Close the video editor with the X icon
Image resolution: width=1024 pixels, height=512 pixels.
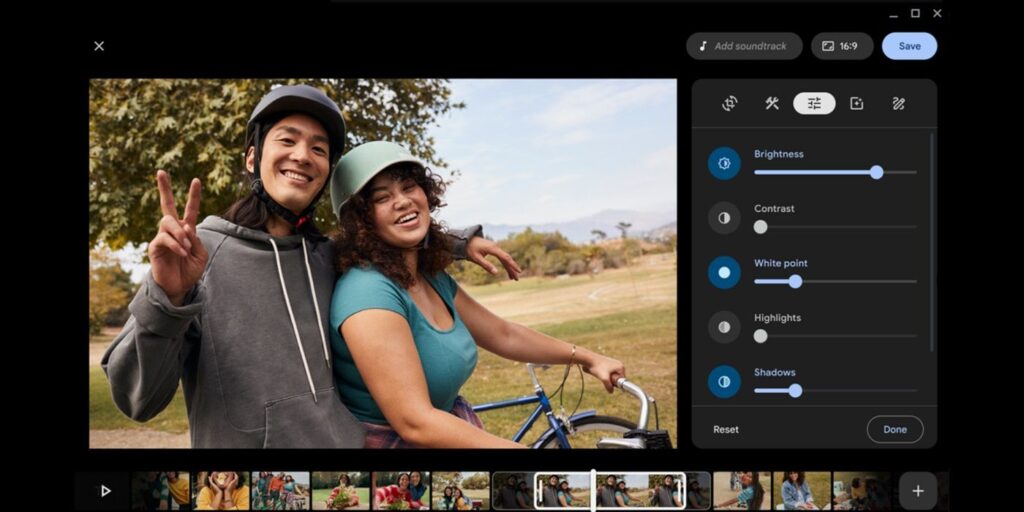tap(99, 46)
